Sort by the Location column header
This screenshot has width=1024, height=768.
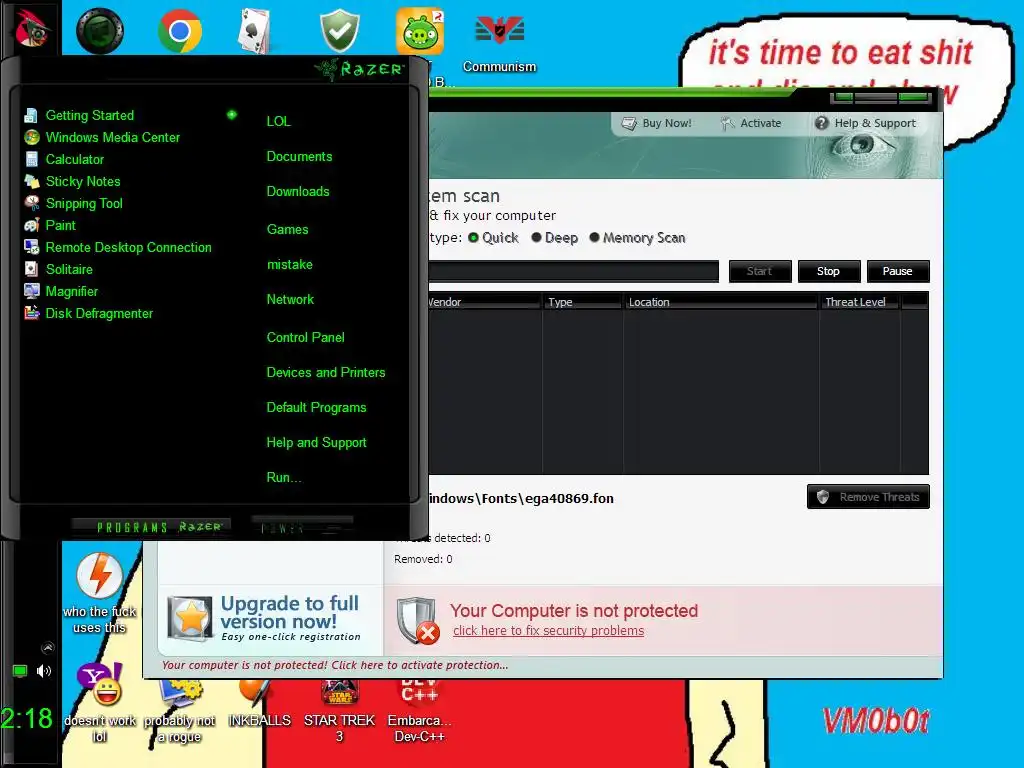pyautogui.click(x=721, y=302)
